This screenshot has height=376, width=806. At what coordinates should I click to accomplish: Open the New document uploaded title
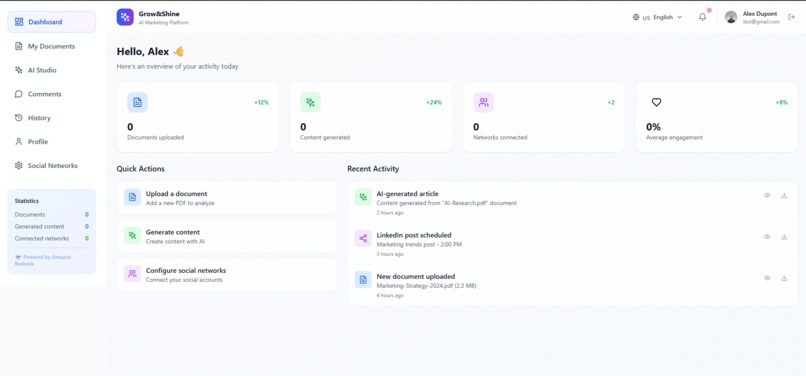pos(416,276)
